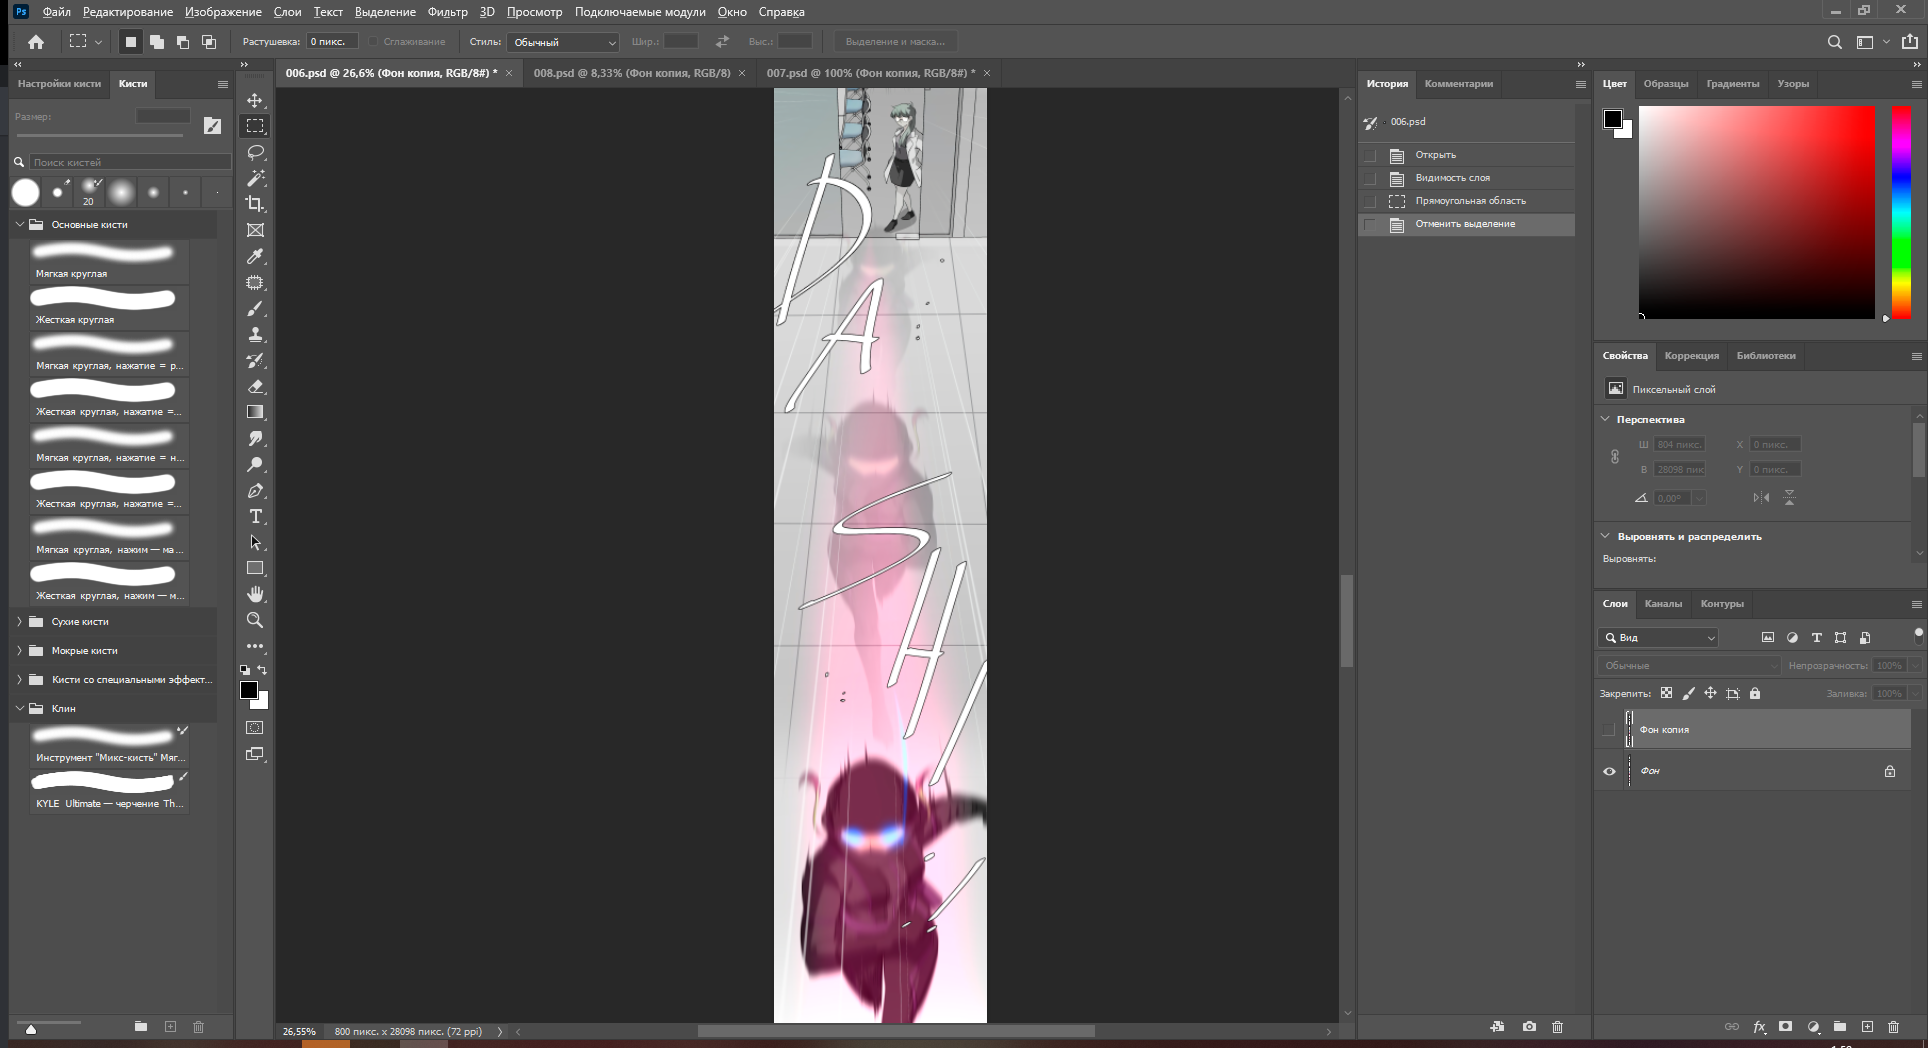1928x1048 pixels.
Task: Select the Clone Stamp tool
Action: (255, 334)
